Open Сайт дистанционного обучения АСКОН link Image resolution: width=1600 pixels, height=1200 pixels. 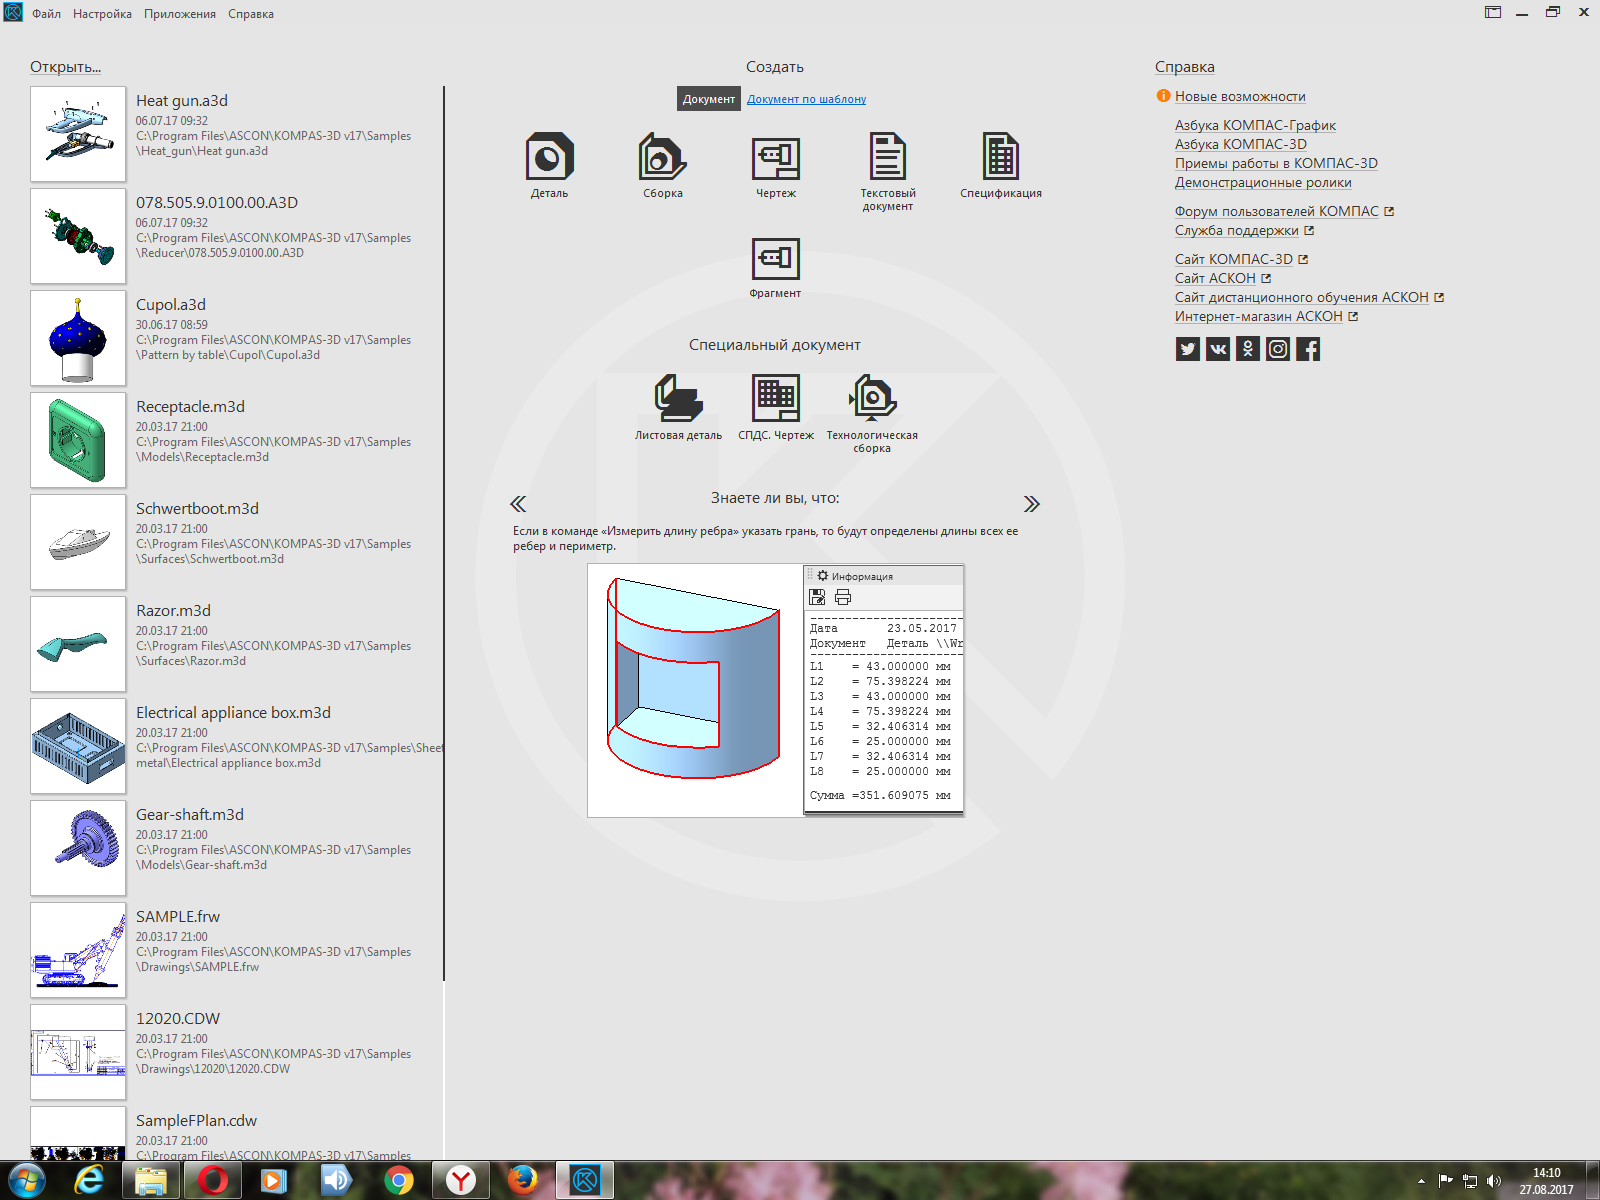[x=1302, y=297]
